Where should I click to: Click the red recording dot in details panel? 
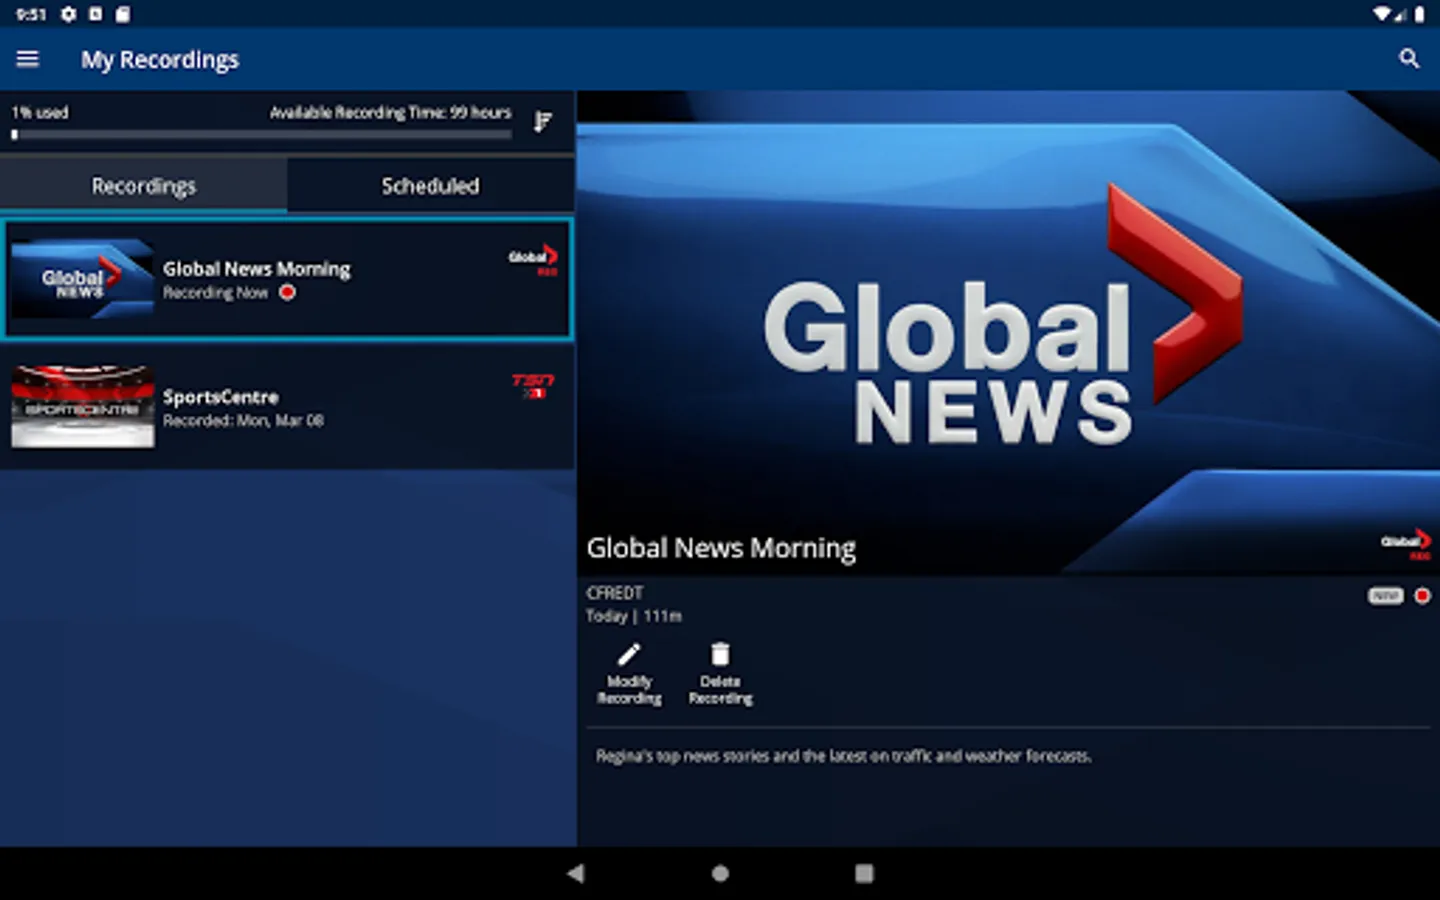tap(1422, 596)
